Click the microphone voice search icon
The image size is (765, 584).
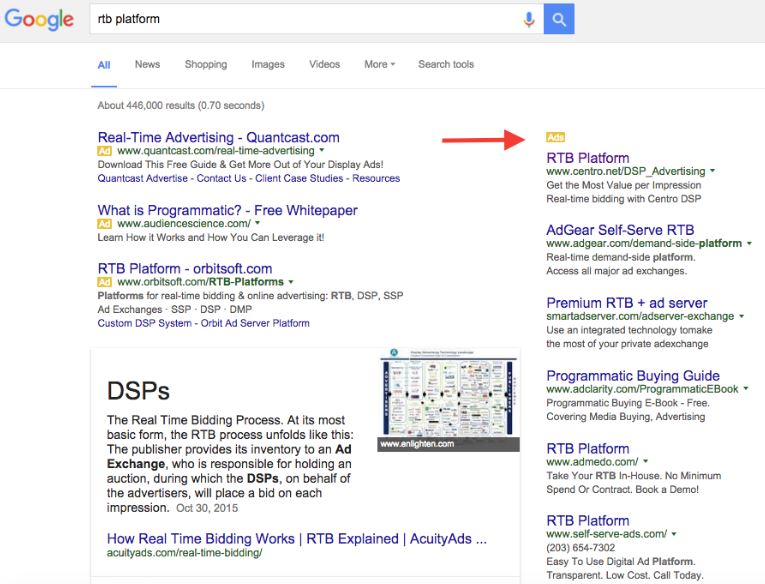(x=529, y=19)
